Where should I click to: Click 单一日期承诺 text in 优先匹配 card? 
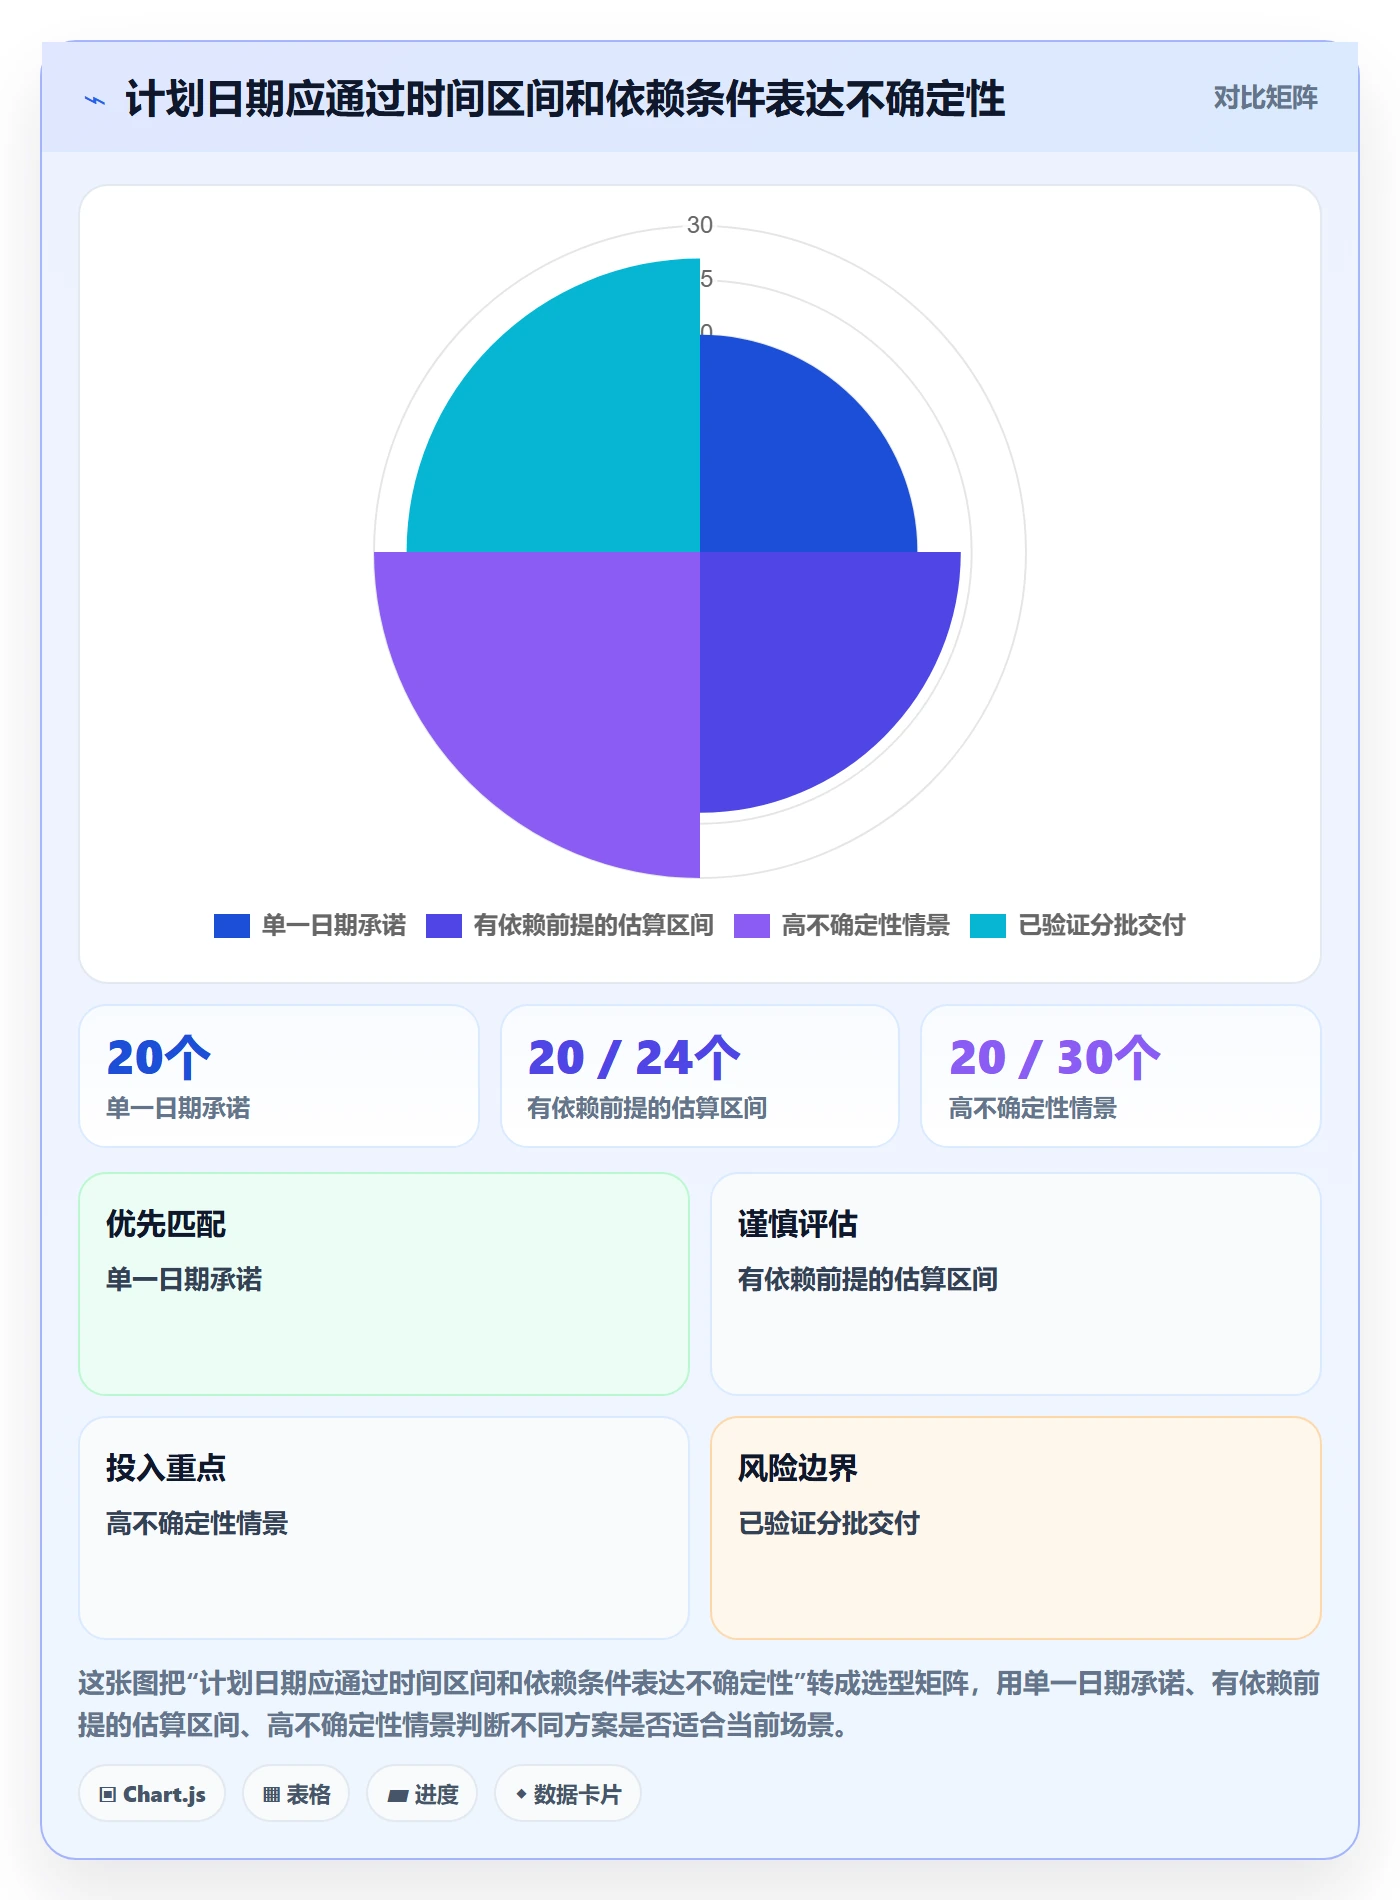pyautogui.click(x=184, y=1279)
